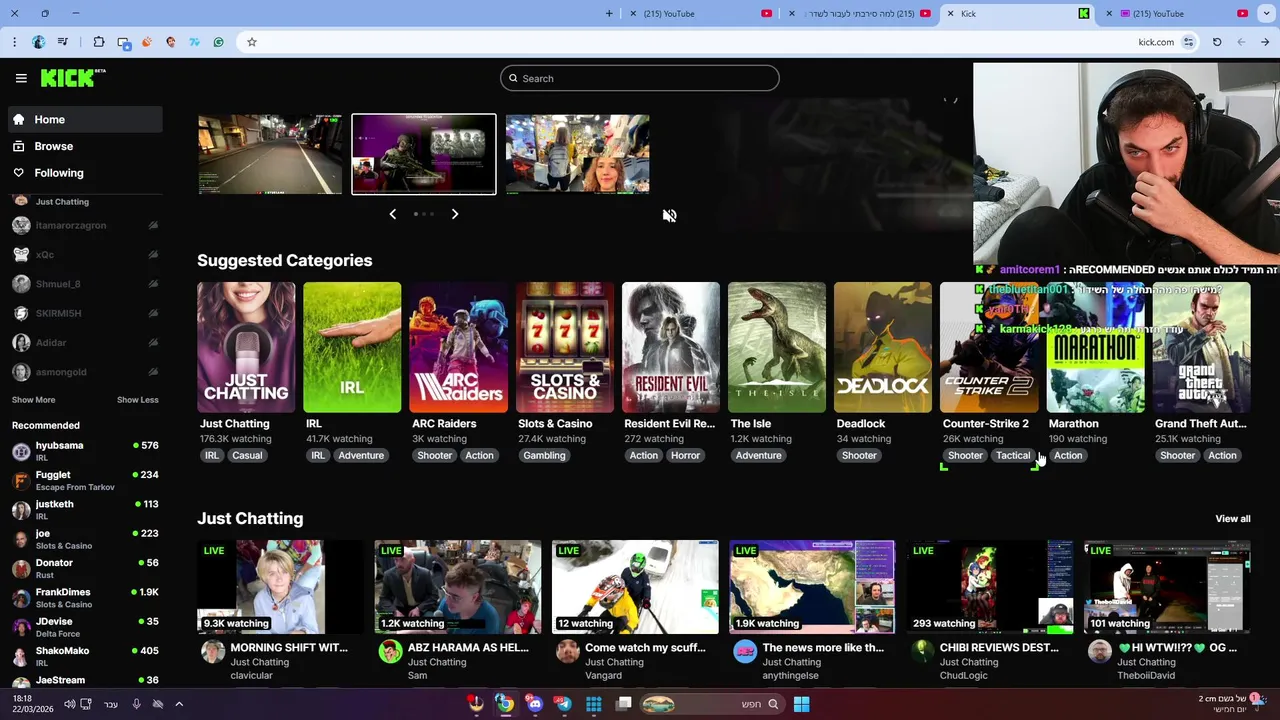Open the Marathon category title
This screenshot has width=1280, height=720.
pos(1073,424)
